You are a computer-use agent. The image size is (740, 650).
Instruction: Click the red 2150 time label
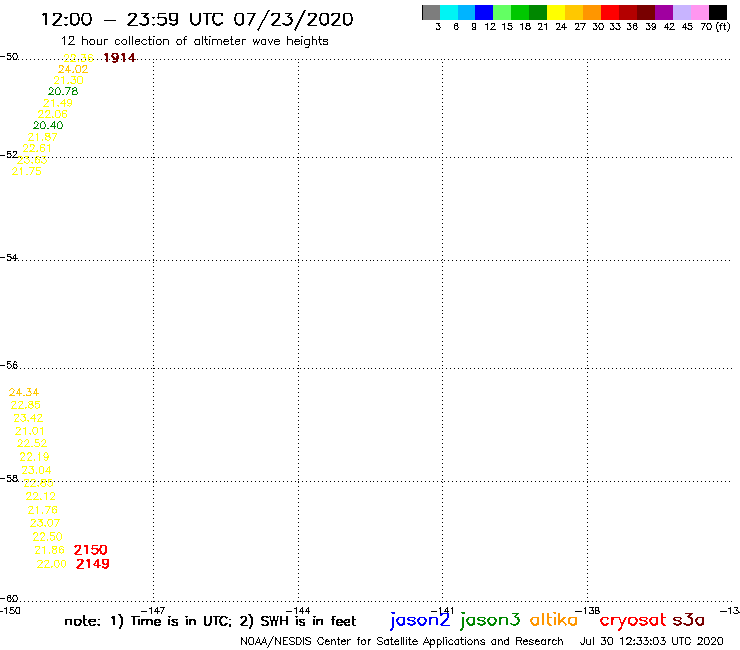[x=91, y=550]
